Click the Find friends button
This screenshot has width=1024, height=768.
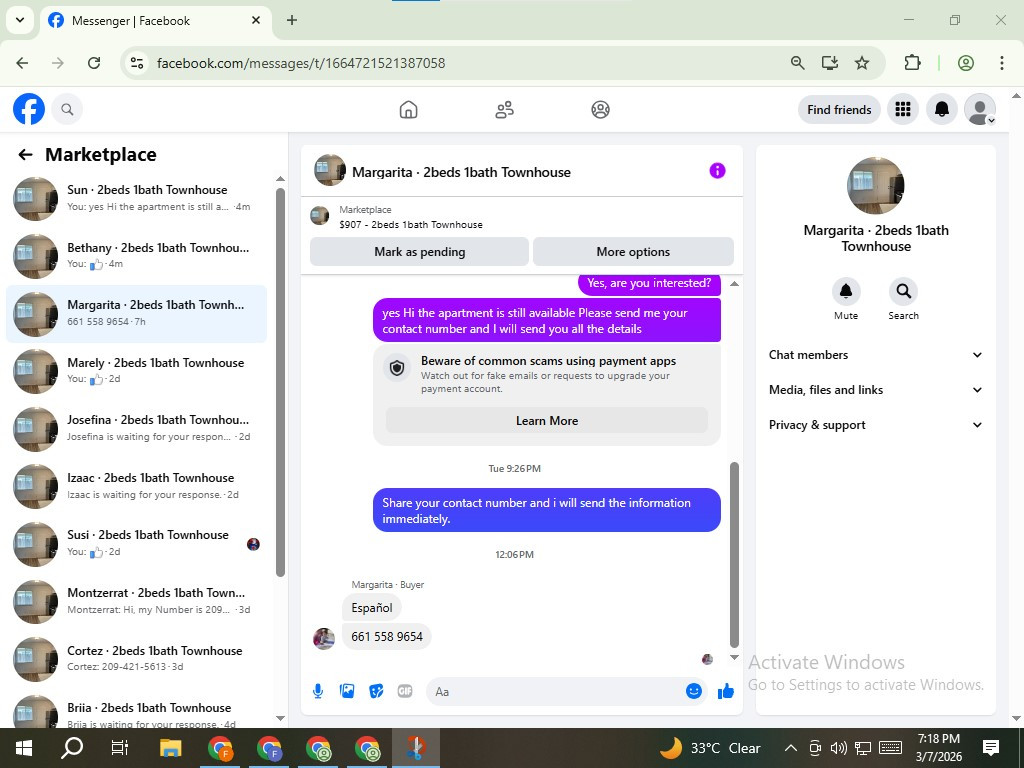[839, 110]
